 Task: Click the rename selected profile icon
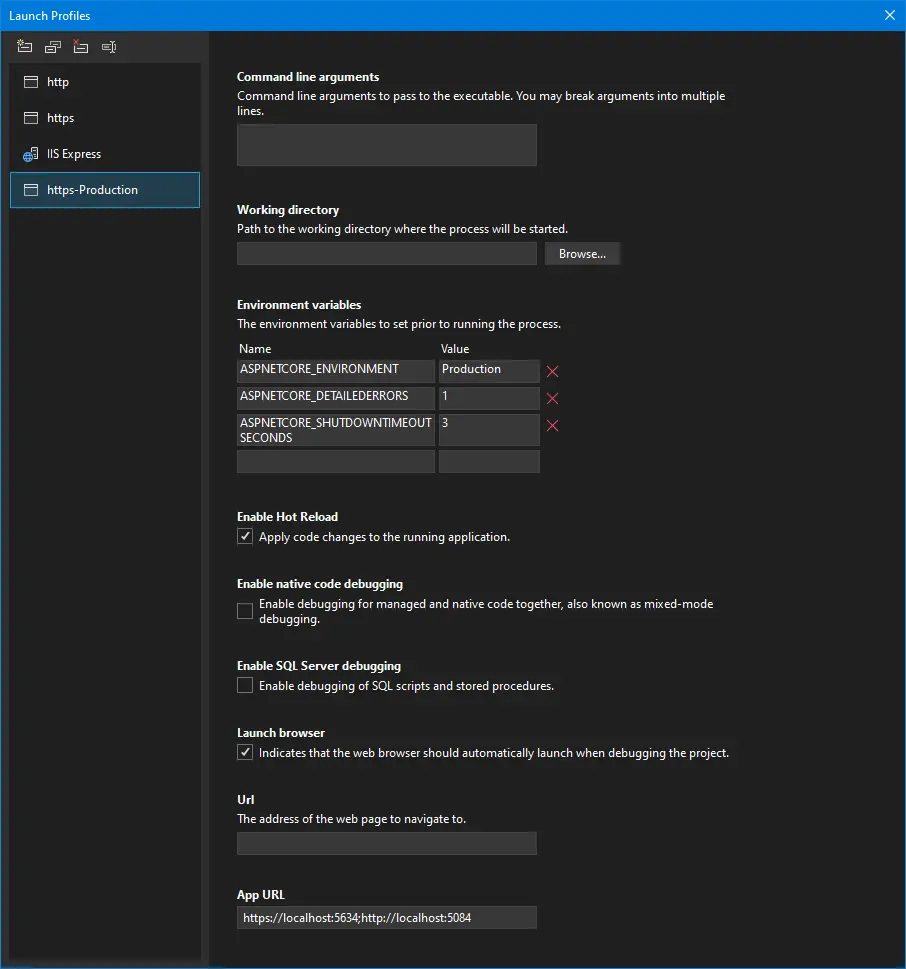click(x=109, y=47)
